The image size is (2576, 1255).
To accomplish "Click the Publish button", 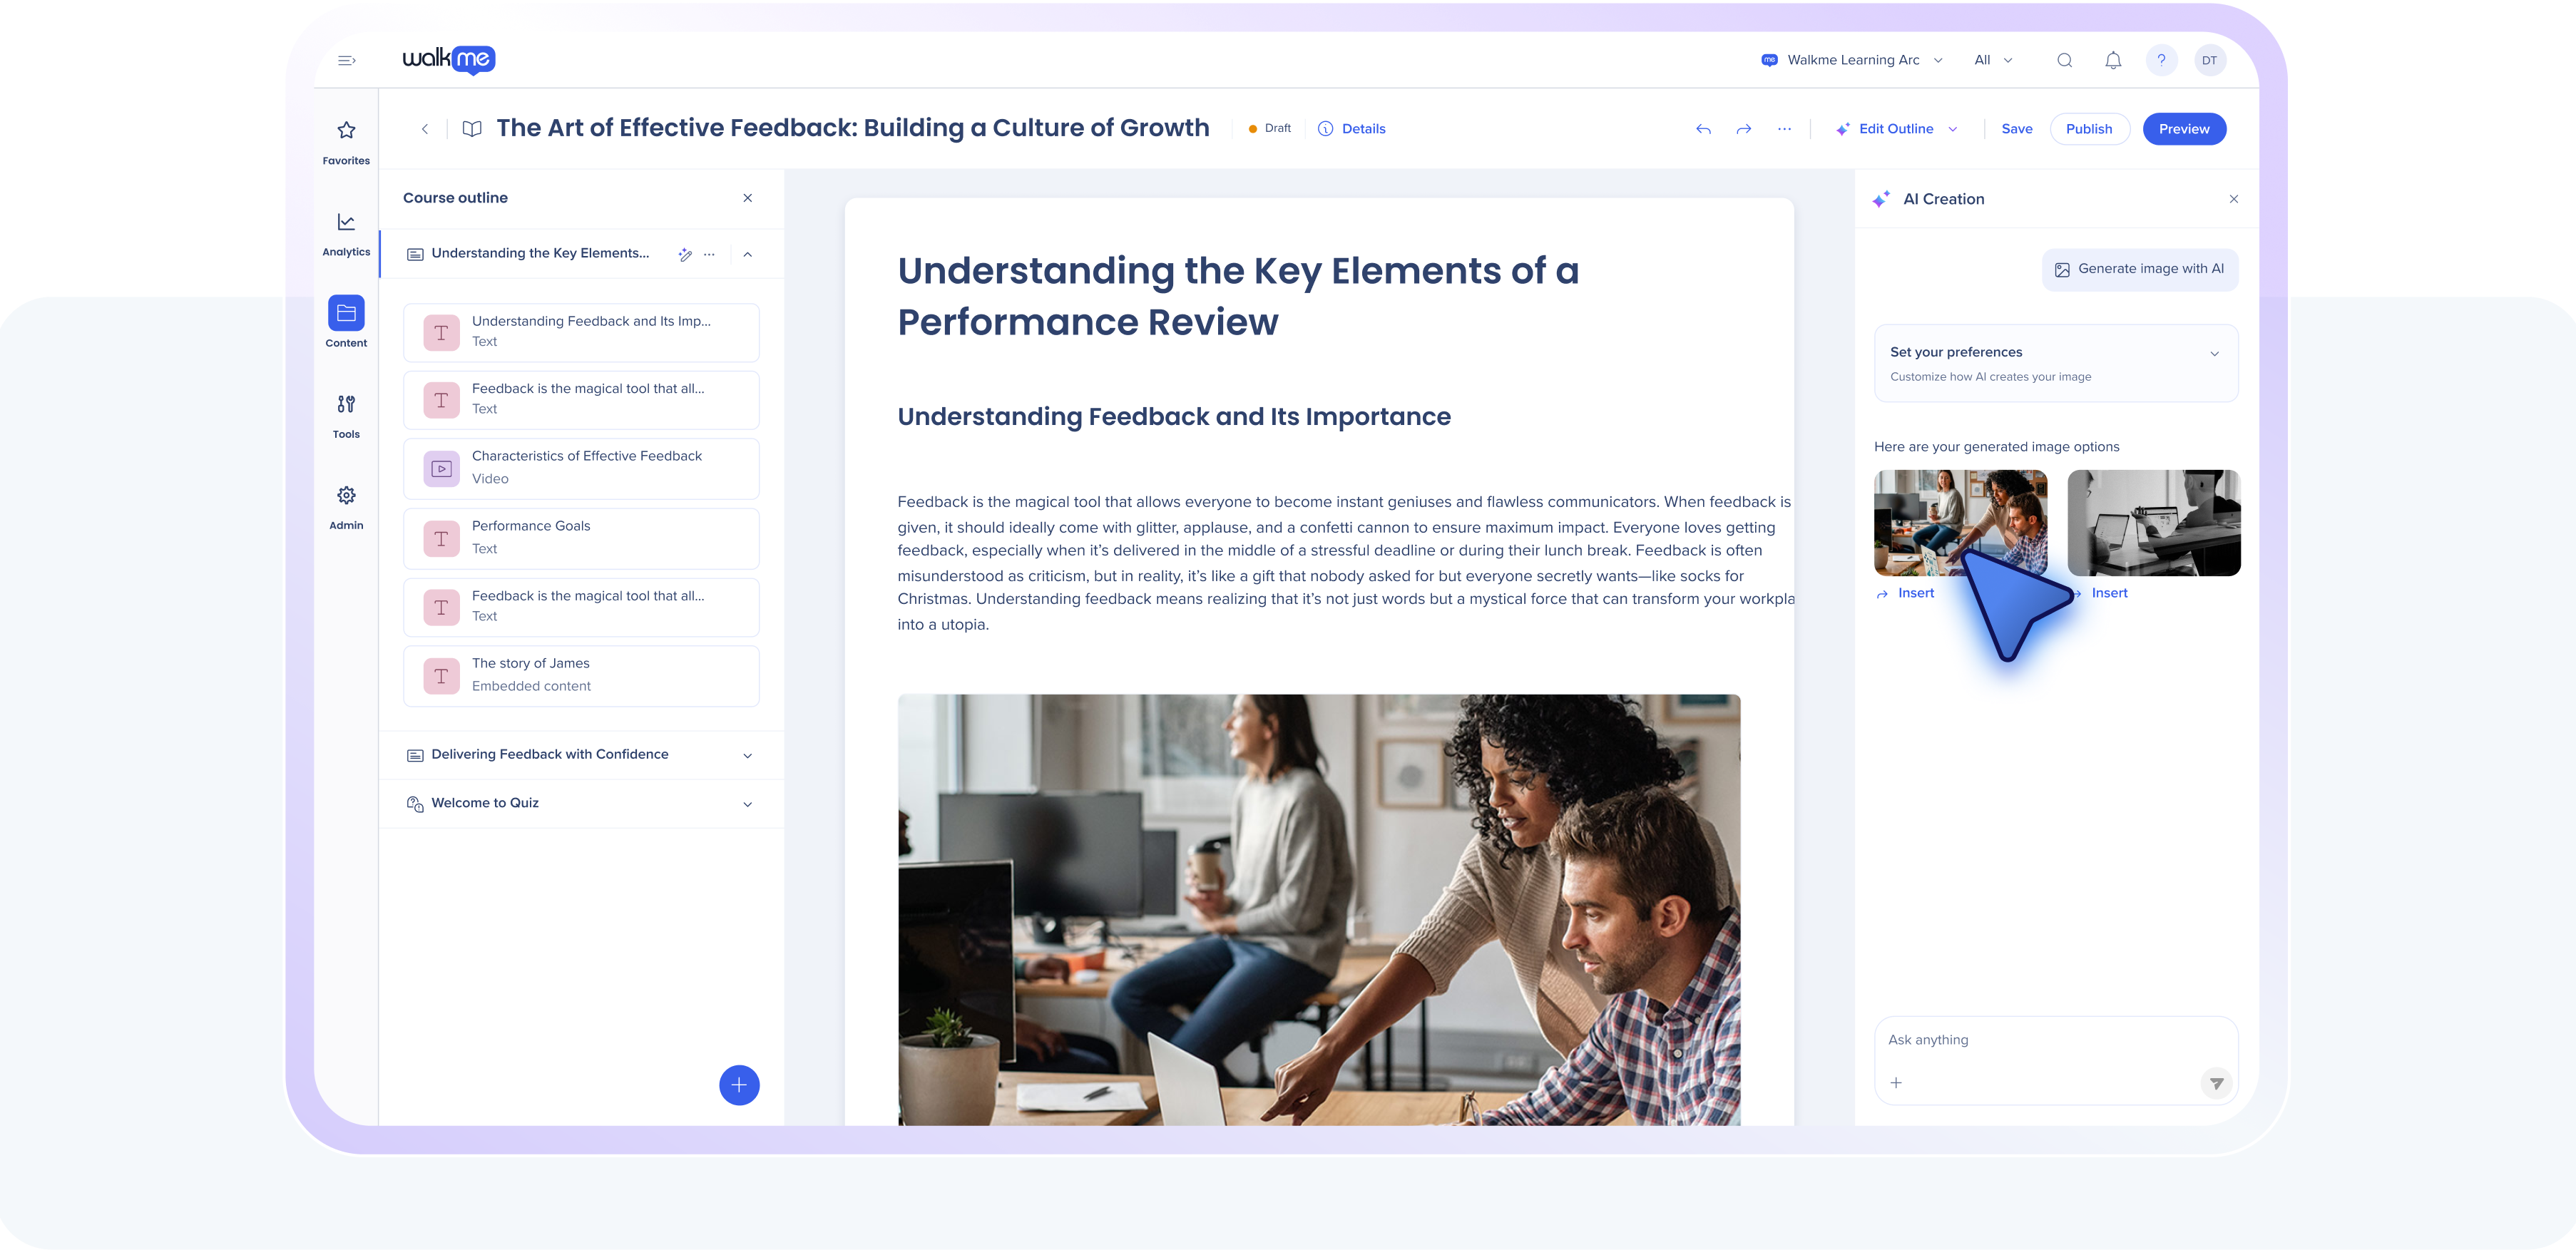I will coord(2089,129).
